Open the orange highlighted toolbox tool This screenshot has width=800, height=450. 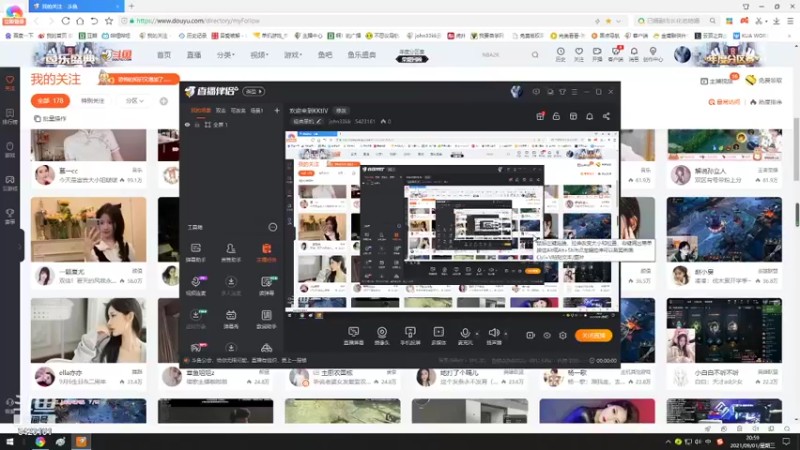coord(266,253)
